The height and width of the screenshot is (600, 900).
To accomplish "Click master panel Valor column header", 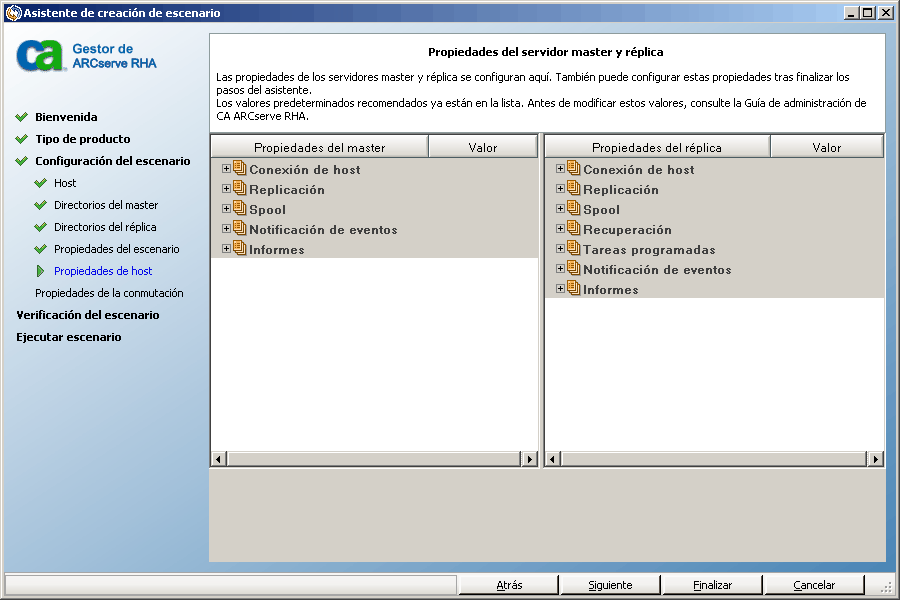I will [483, 148].
